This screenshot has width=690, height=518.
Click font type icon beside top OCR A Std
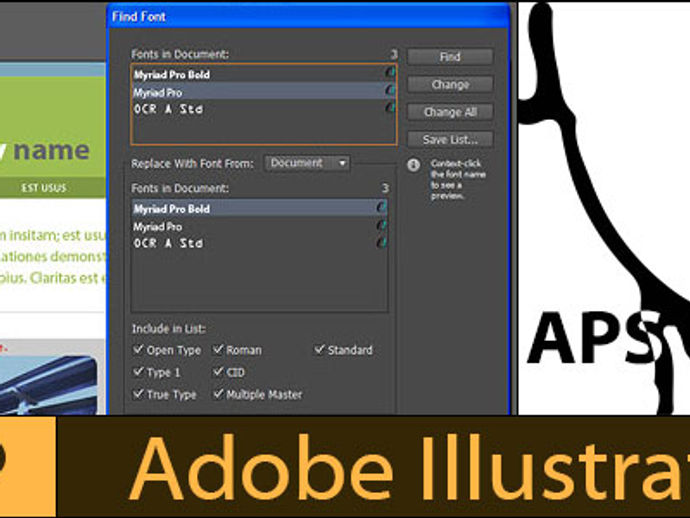coord(389,107)
